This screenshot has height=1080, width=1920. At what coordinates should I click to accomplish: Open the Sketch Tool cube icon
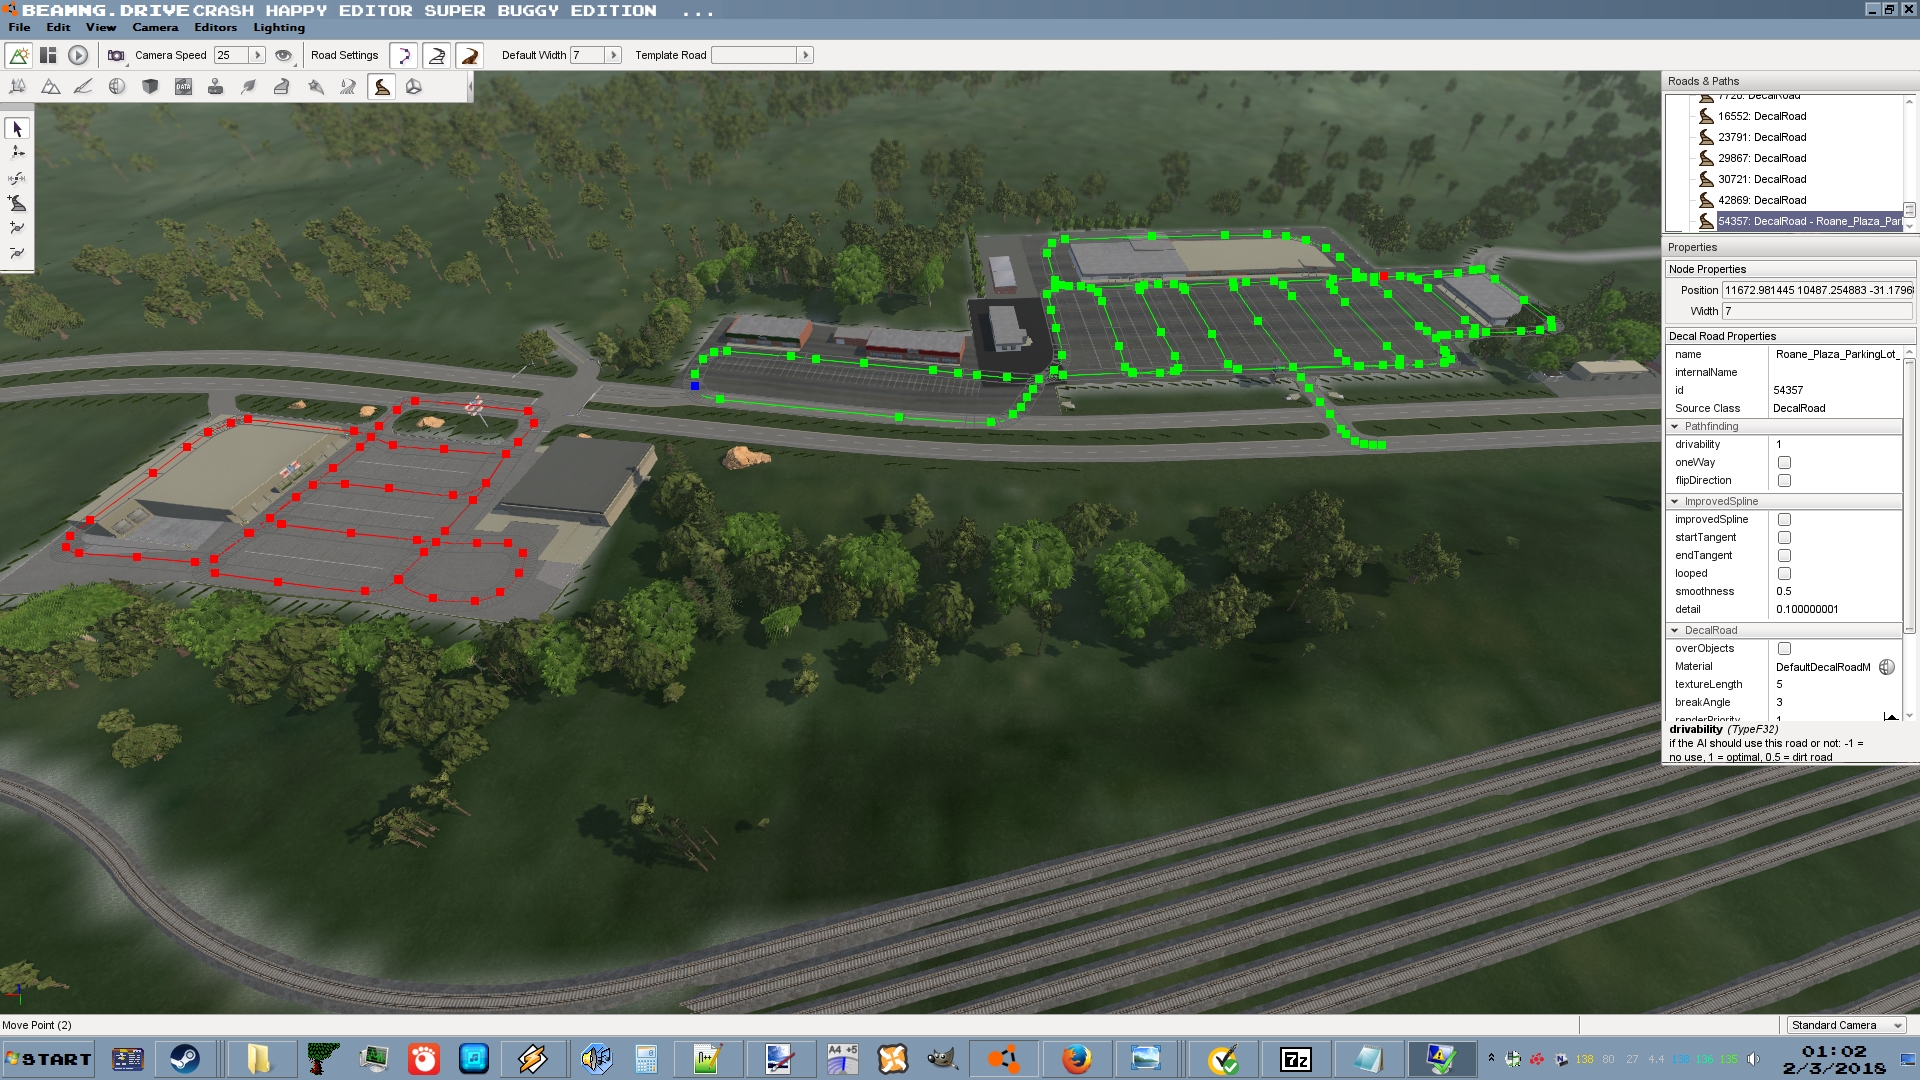tap(150, 87)
